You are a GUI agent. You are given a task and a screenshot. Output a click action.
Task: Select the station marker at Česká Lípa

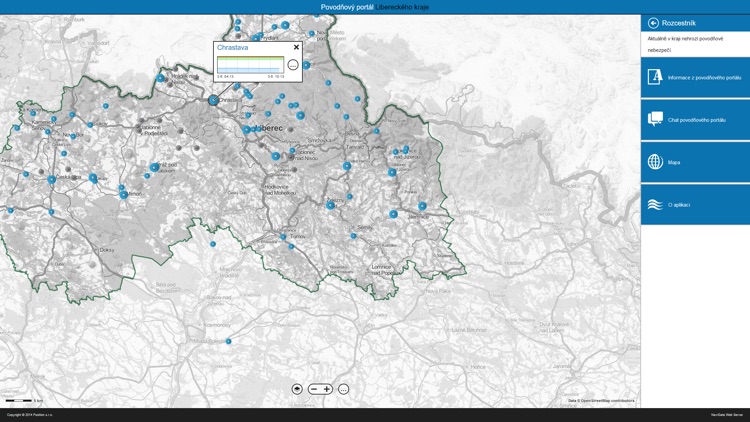(x=52, y=179)
